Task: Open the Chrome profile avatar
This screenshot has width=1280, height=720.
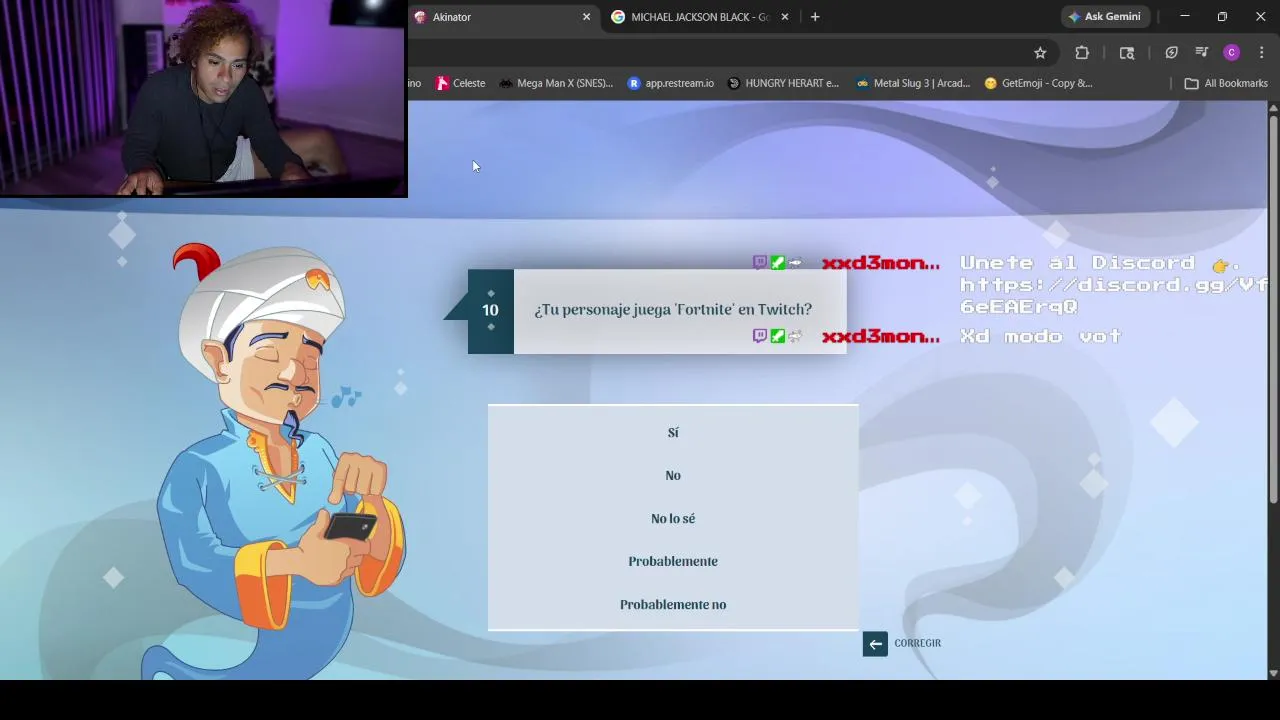Action: point(1232,53)
